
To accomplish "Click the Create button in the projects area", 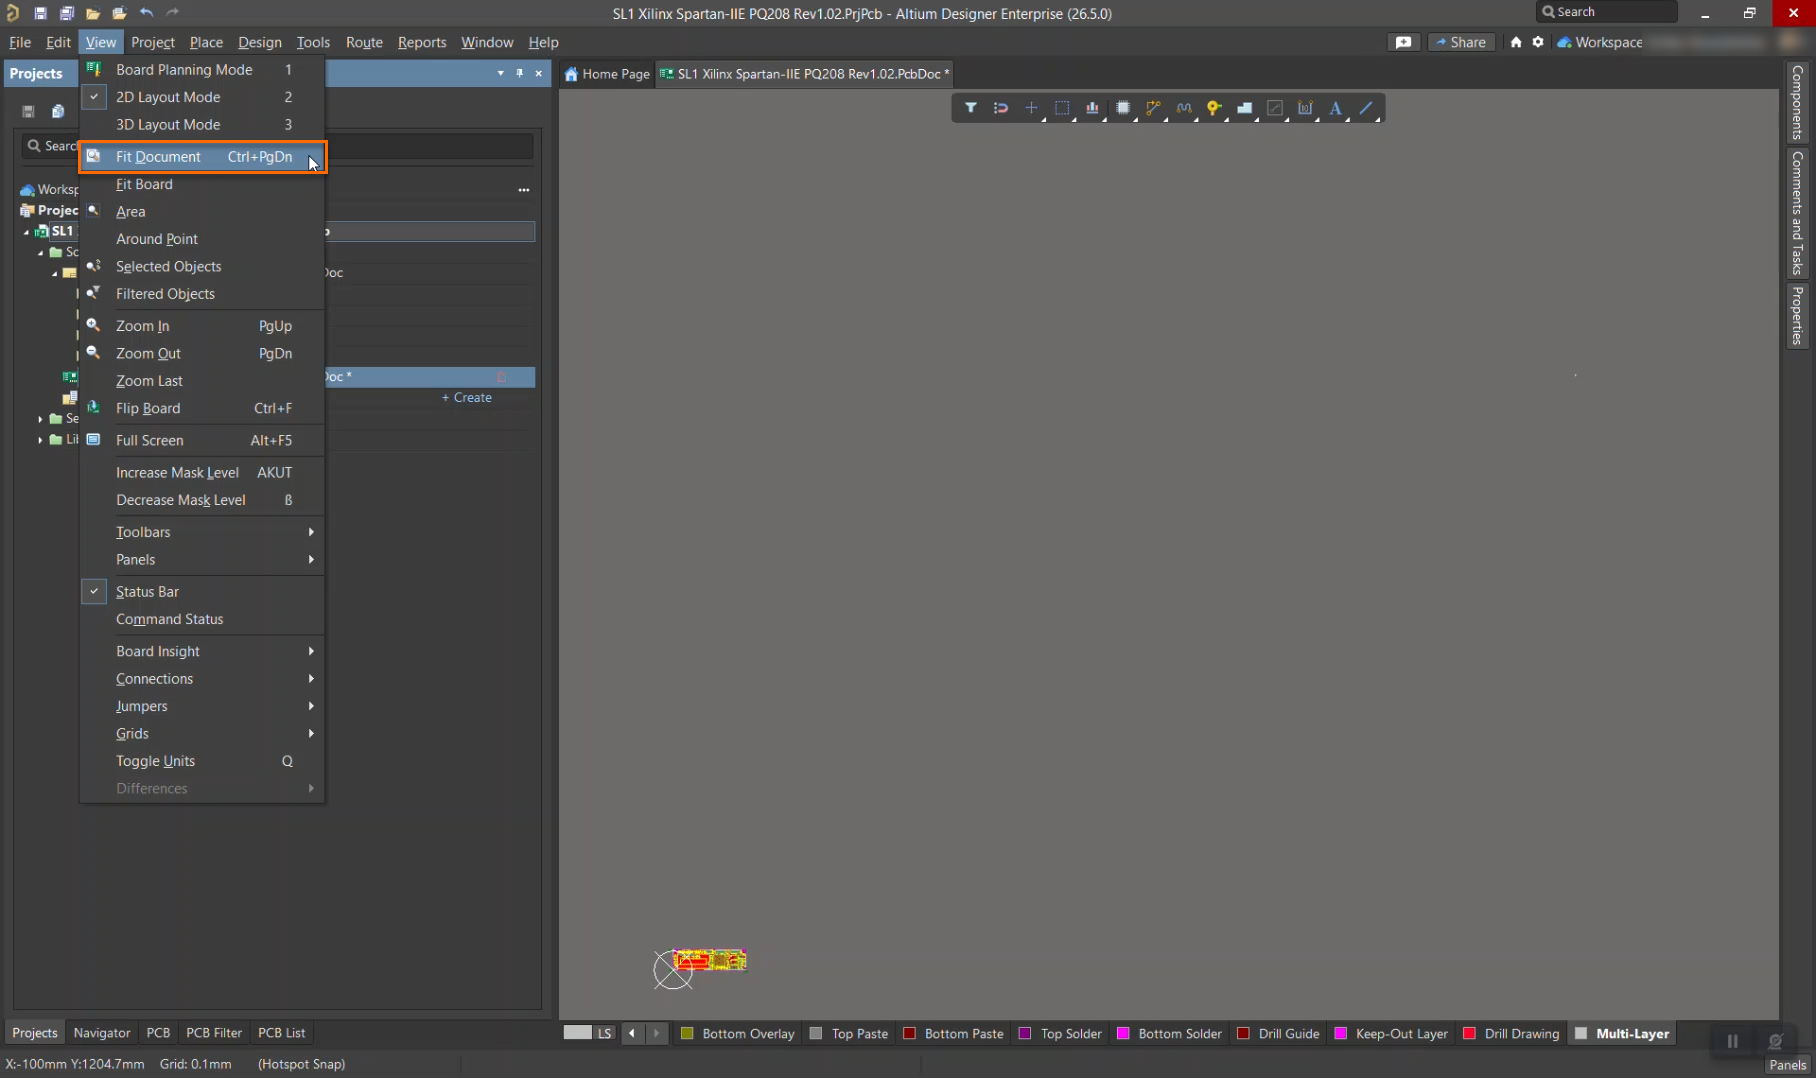I will pos(466,397).
